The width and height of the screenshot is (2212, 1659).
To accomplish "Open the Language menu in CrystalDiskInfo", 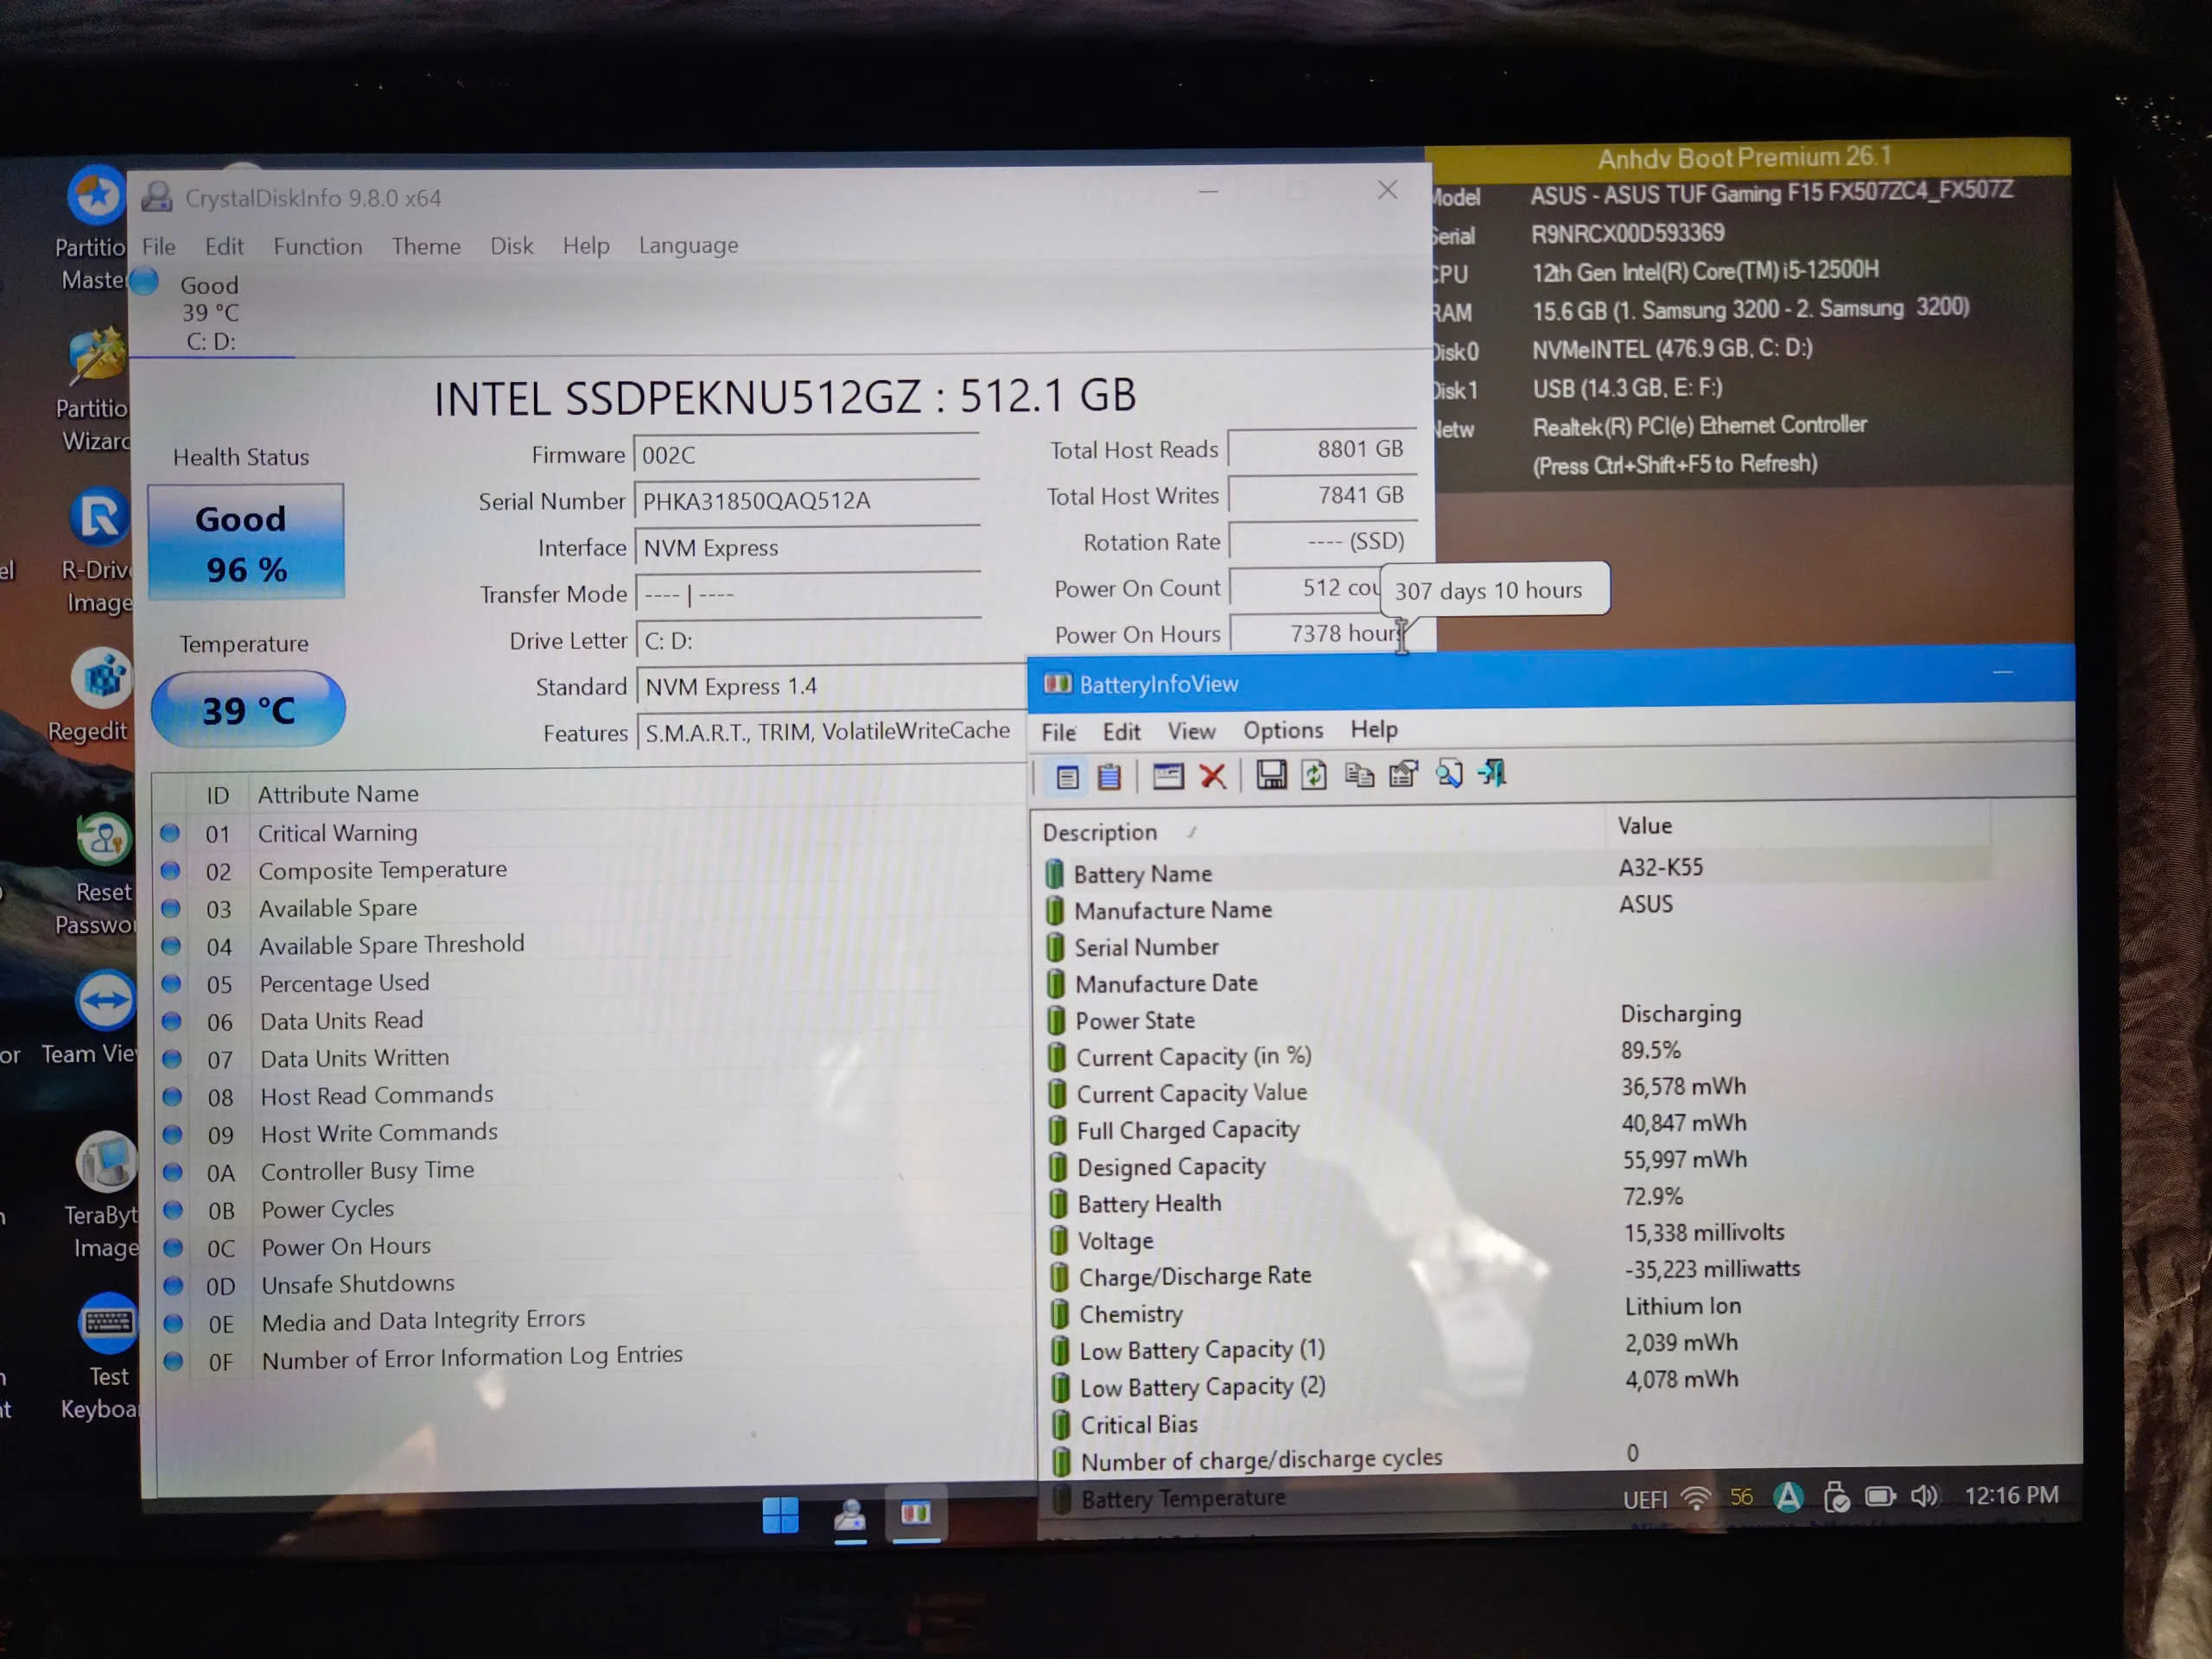I will click(689, 245).
